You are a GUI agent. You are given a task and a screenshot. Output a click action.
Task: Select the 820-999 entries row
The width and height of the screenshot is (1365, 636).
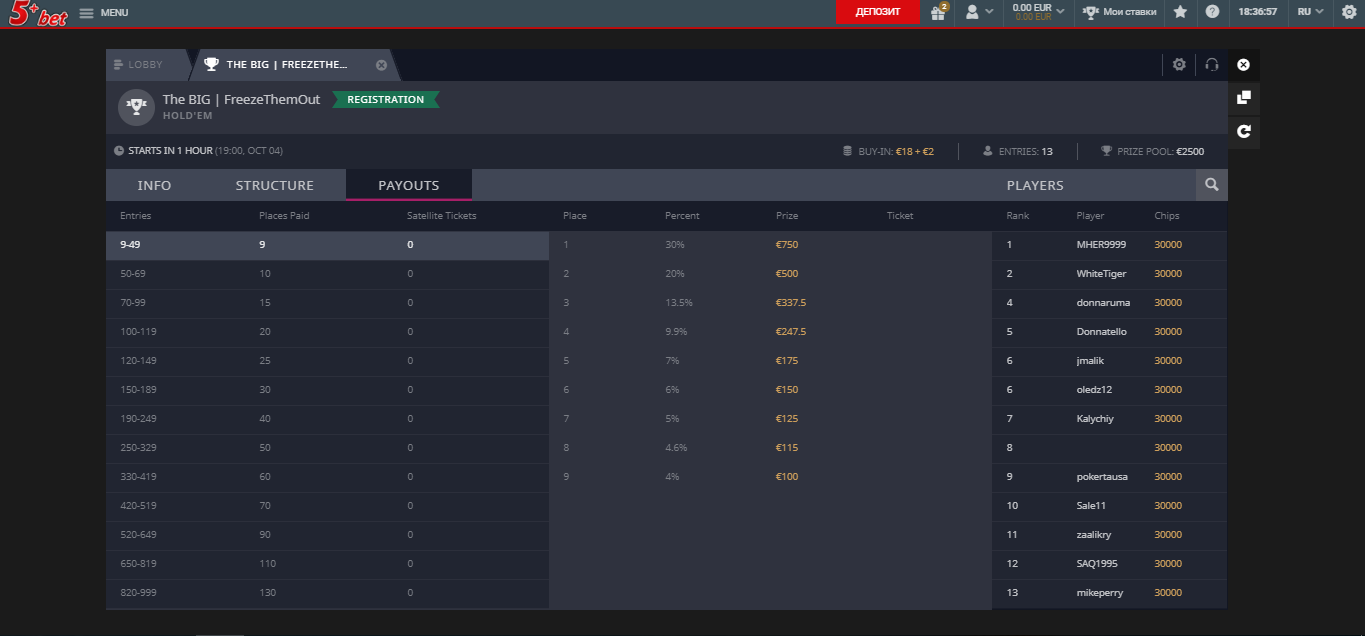click(x=328, y=593)
